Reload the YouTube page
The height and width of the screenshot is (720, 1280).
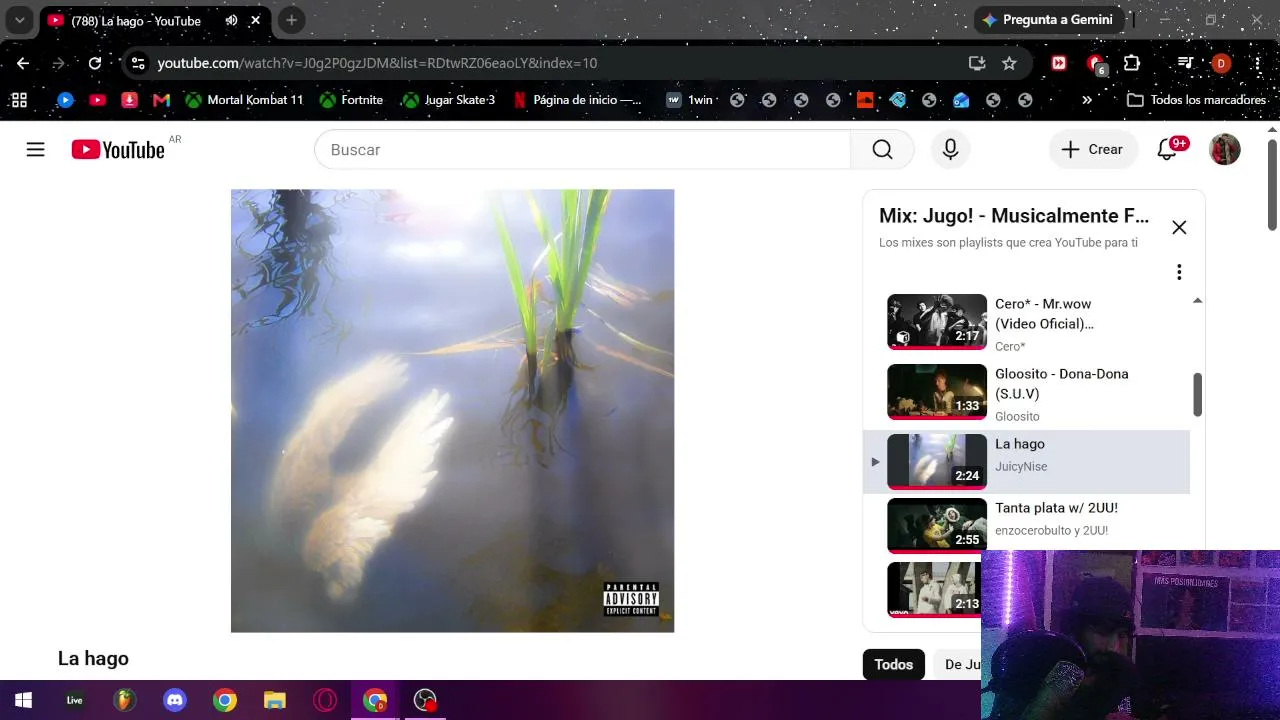95,63
